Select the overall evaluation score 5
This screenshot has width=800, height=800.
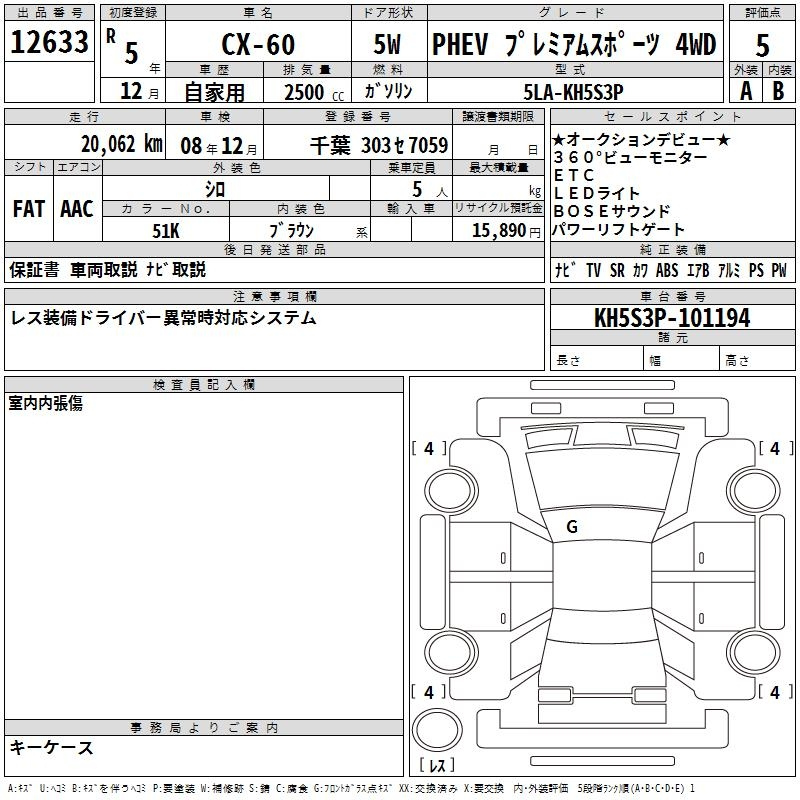762,44
